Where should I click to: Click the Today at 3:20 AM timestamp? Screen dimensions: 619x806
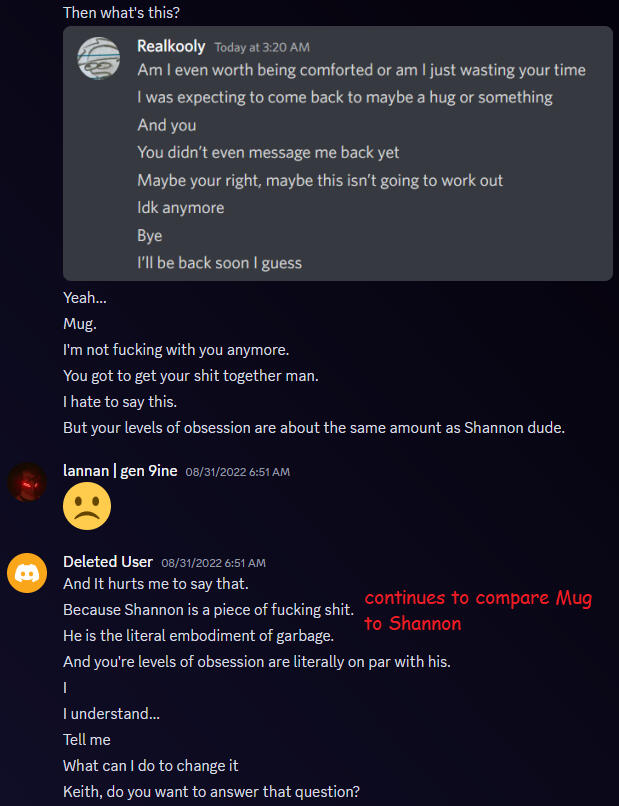(x=262, y=47)
